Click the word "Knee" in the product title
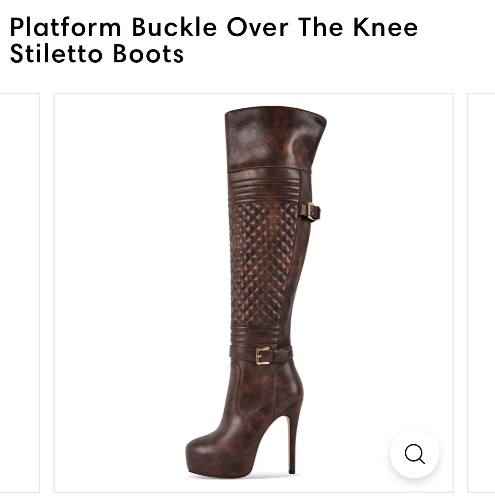 (385, 27)
